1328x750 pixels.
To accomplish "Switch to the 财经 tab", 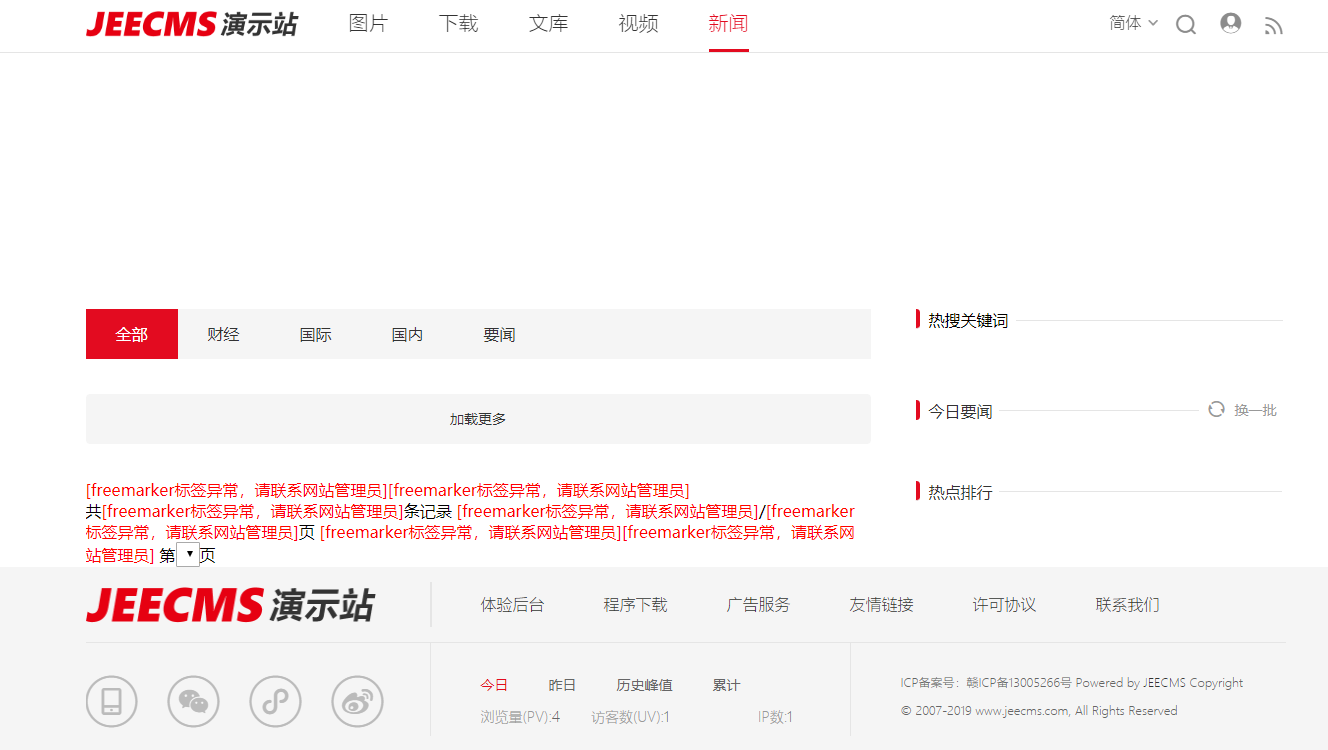I will tap(224, 334).
